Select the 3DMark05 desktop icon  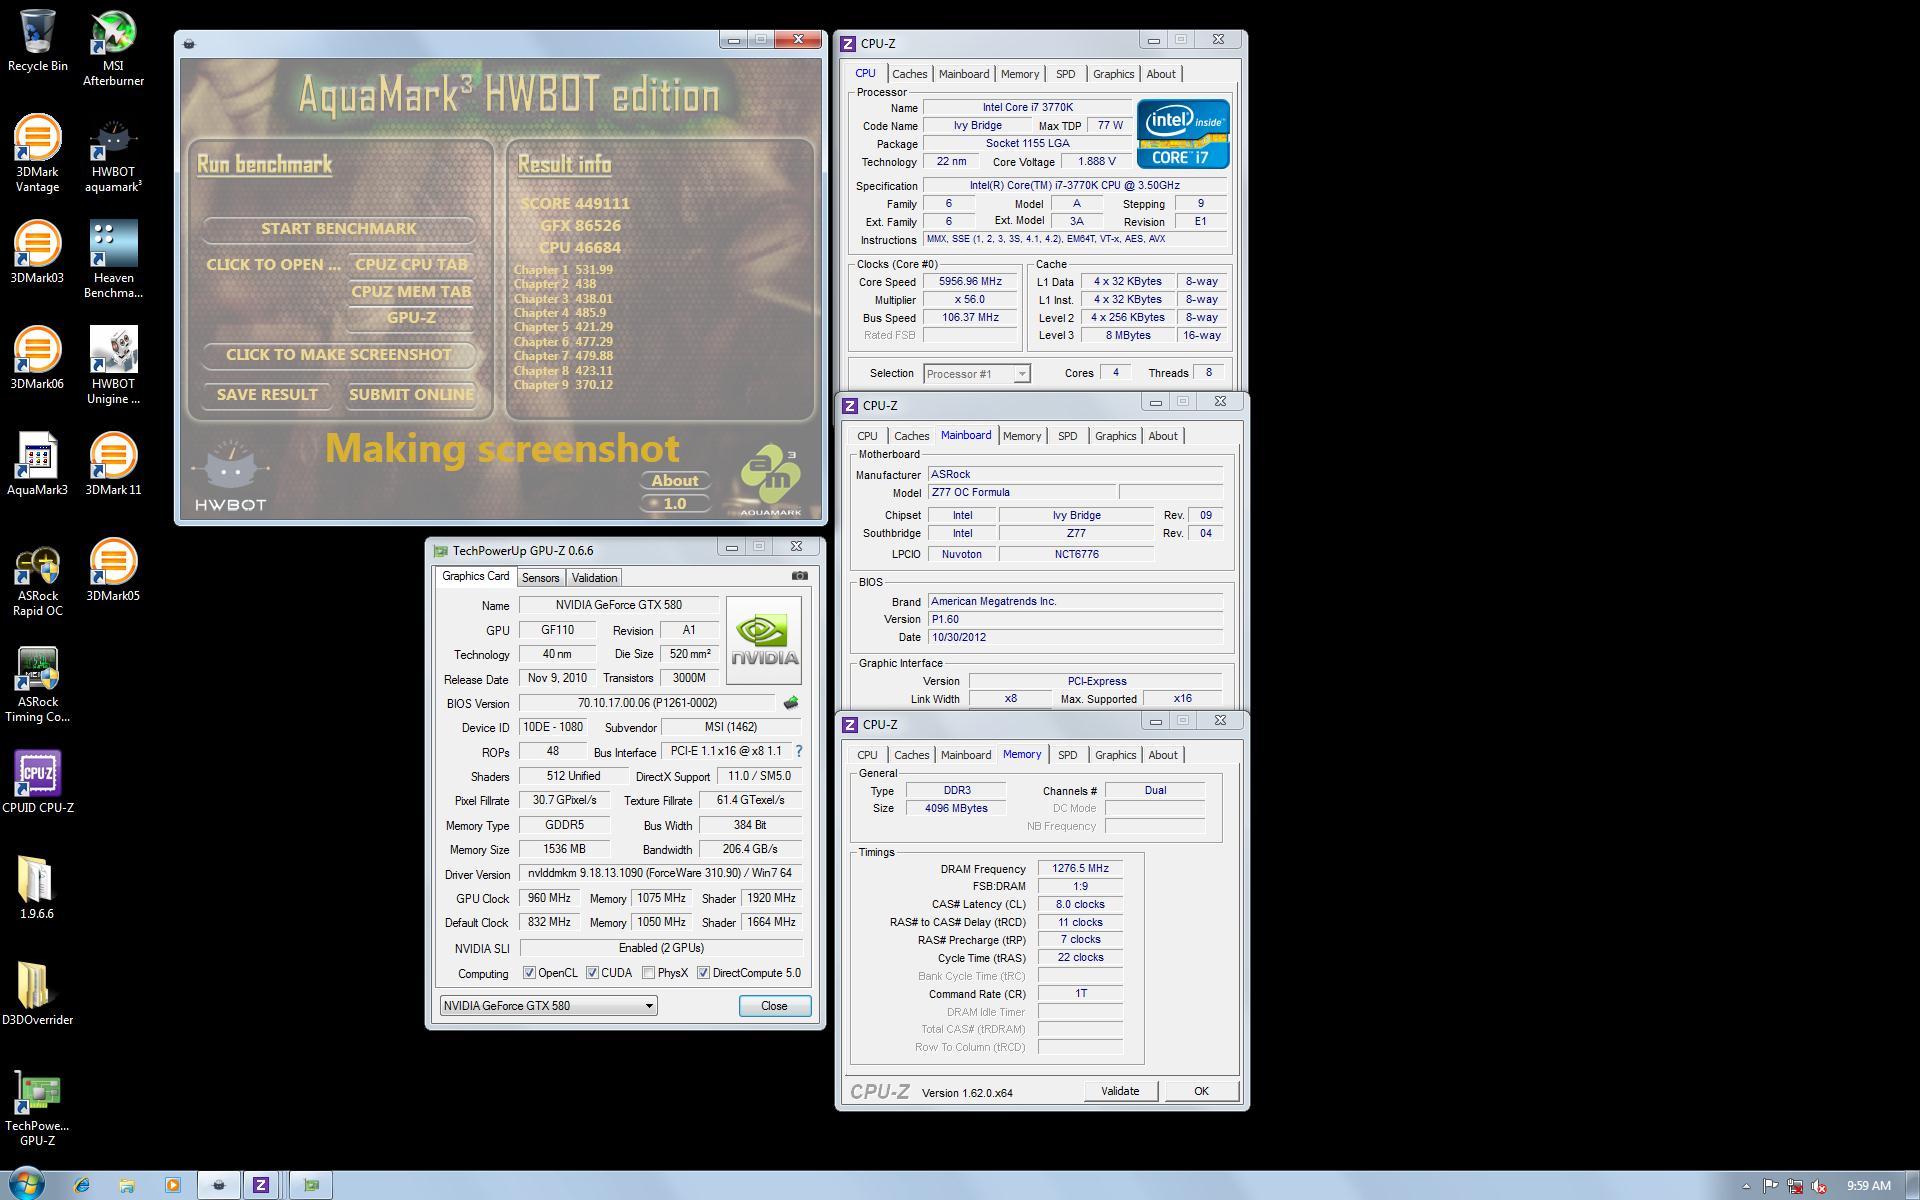[113, 571]
